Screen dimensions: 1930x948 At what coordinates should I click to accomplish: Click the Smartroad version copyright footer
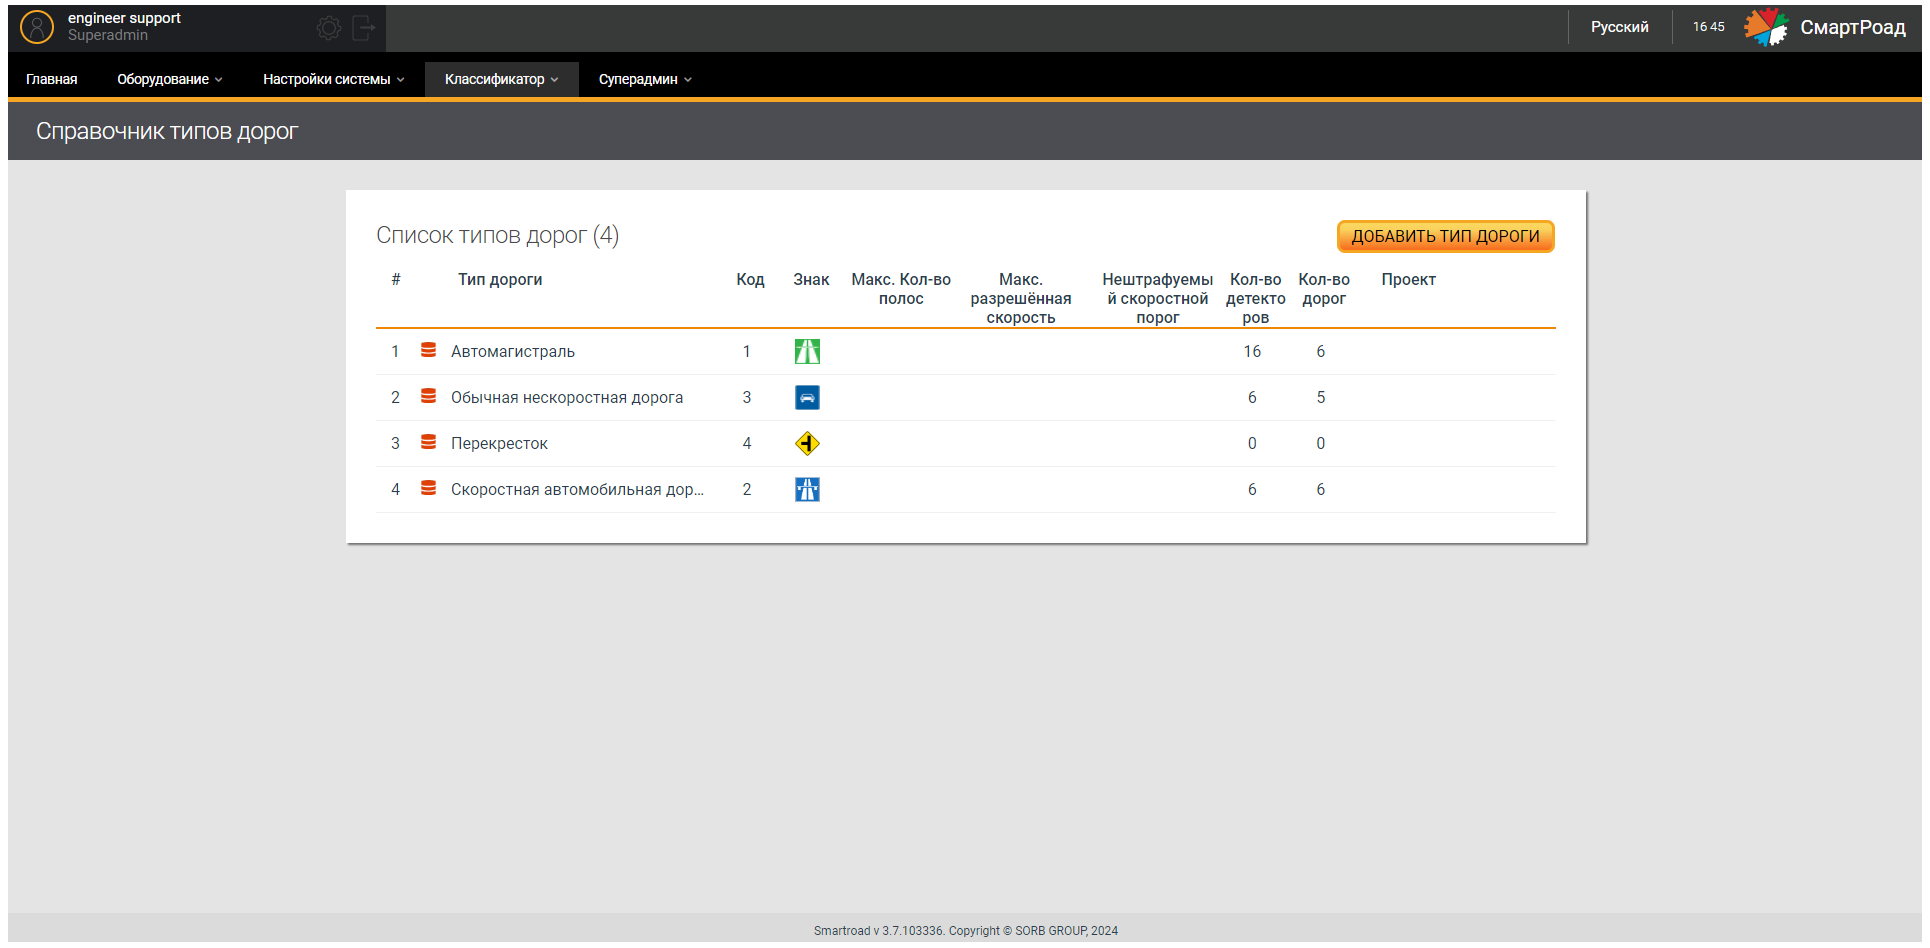pos(966,931)
